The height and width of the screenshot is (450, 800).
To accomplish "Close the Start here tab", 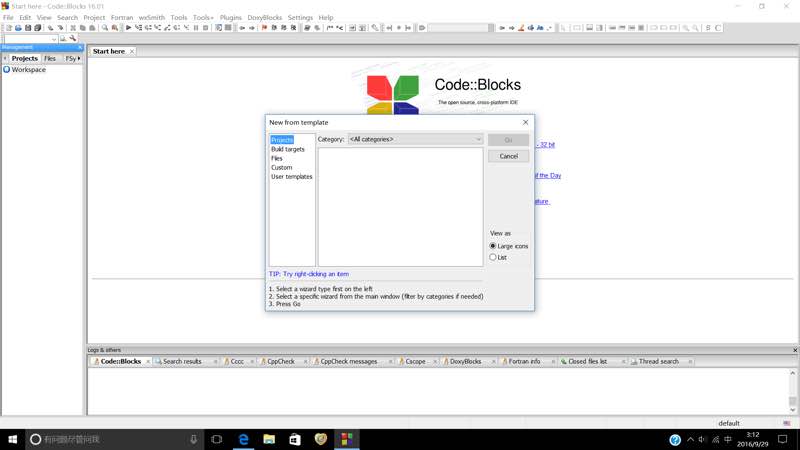I will tap(132, 52).
